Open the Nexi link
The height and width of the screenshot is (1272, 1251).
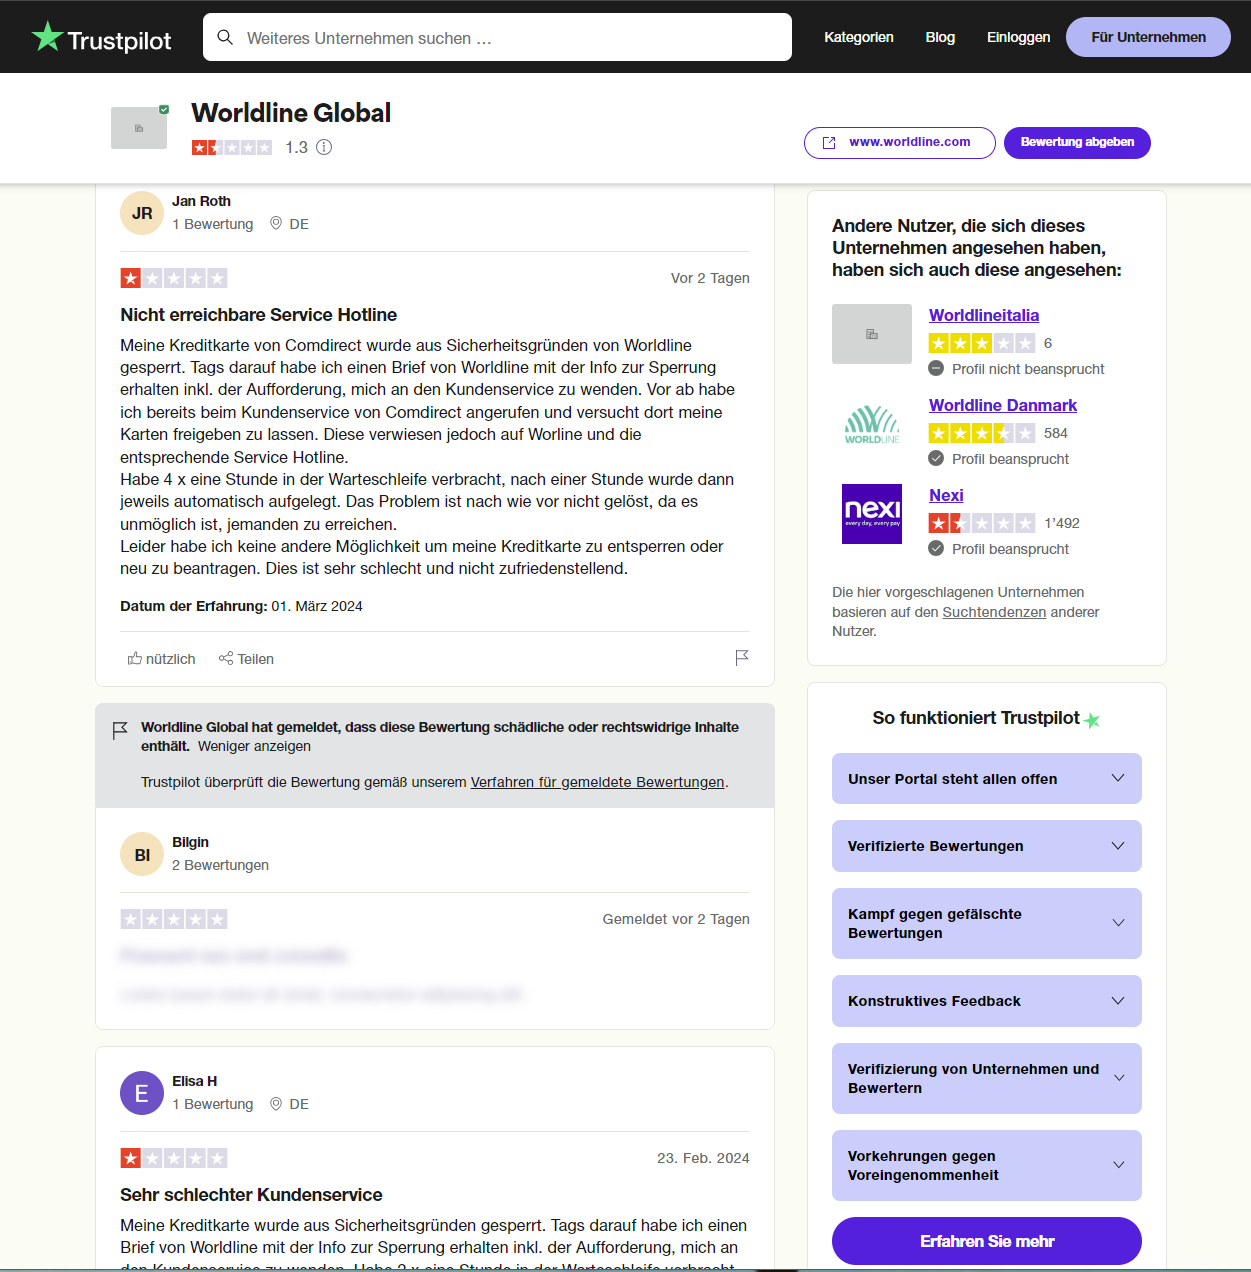(946, 495)
